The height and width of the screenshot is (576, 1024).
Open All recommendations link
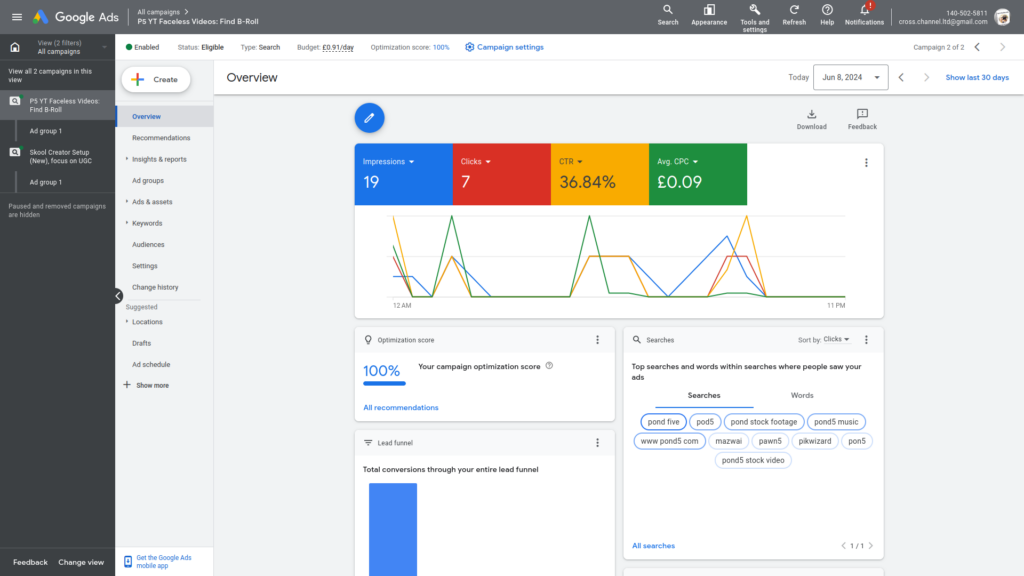pyautogui.click(x=400, y=407)
